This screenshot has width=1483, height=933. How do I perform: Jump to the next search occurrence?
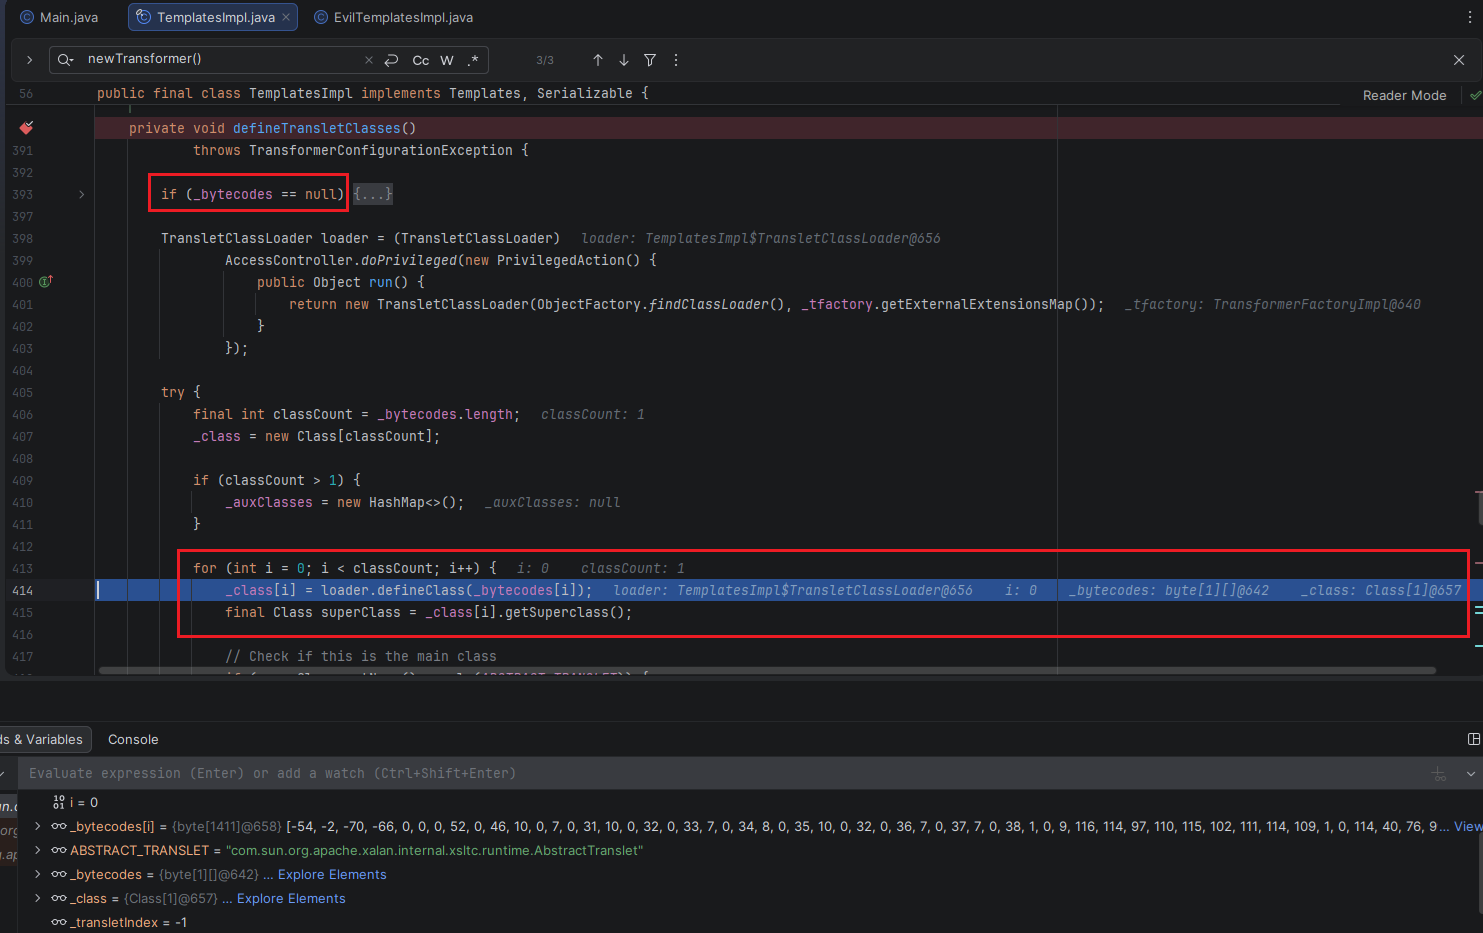(x=624, y=60)
